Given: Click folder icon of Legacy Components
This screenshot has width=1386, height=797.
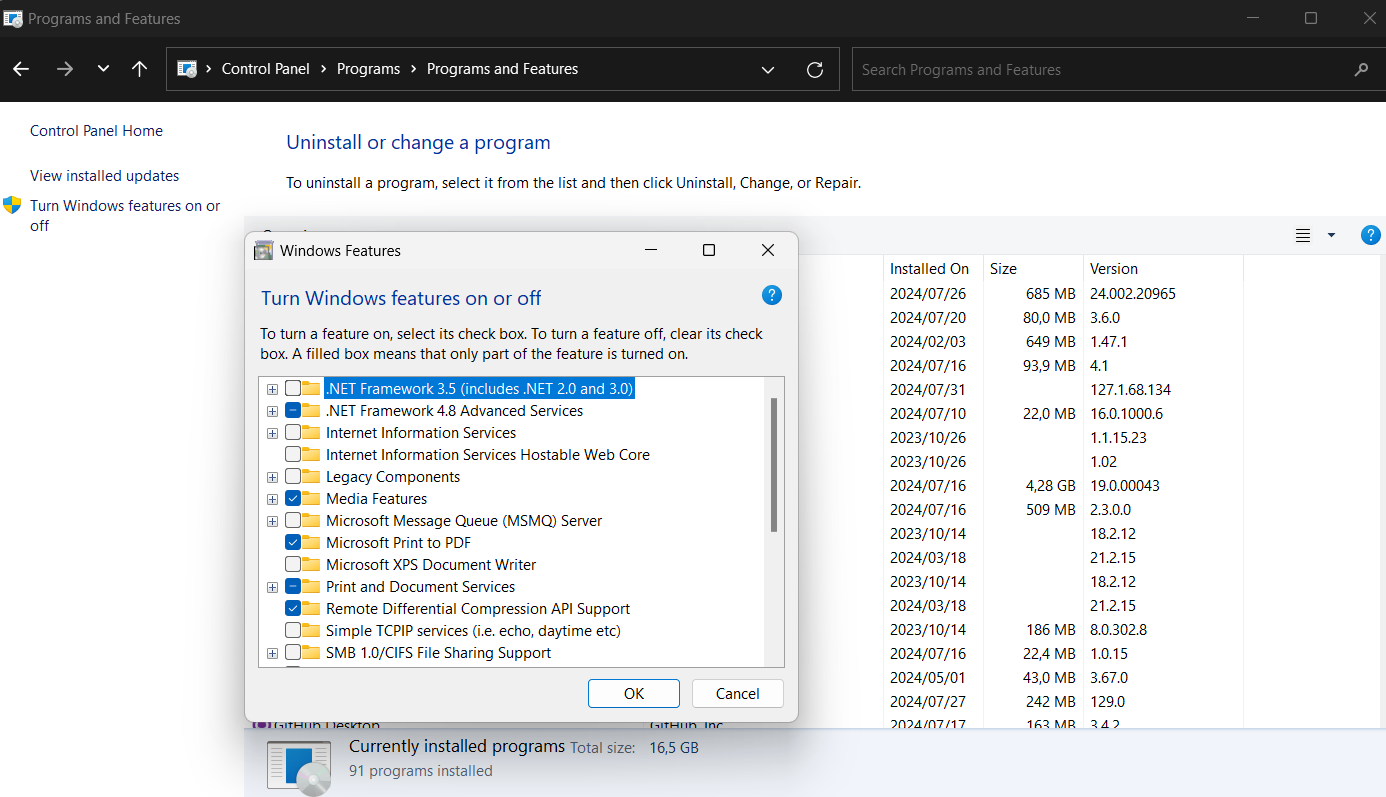Looking at the screenshot, I should pos(311,476).
